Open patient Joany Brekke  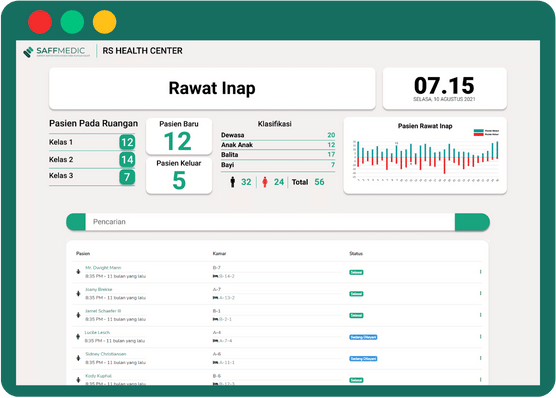99,289
